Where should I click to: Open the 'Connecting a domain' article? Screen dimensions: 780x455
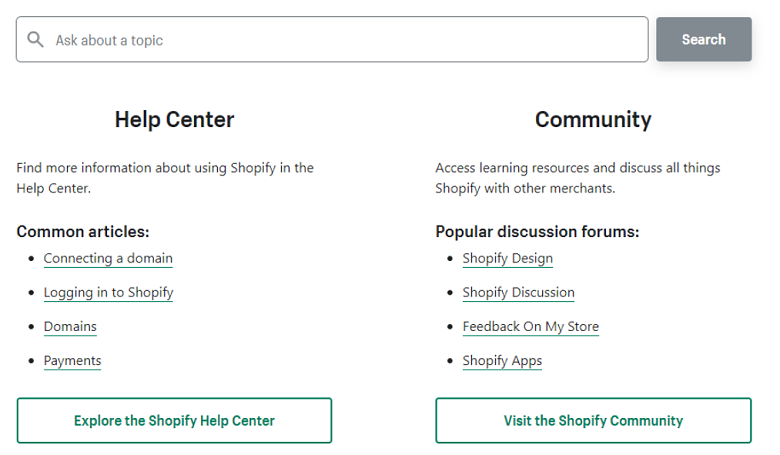[108, 259]
